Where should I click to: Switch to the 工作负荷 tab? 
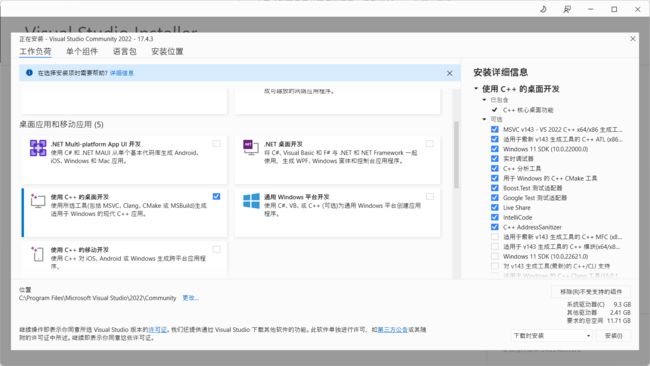[35, 51]
